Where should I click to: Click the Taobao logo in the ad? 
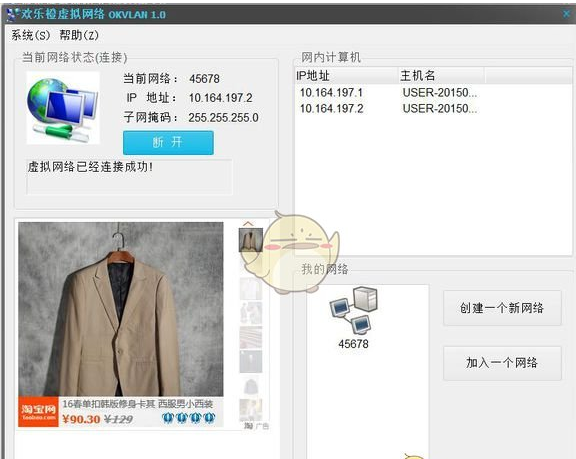point(38,412)
